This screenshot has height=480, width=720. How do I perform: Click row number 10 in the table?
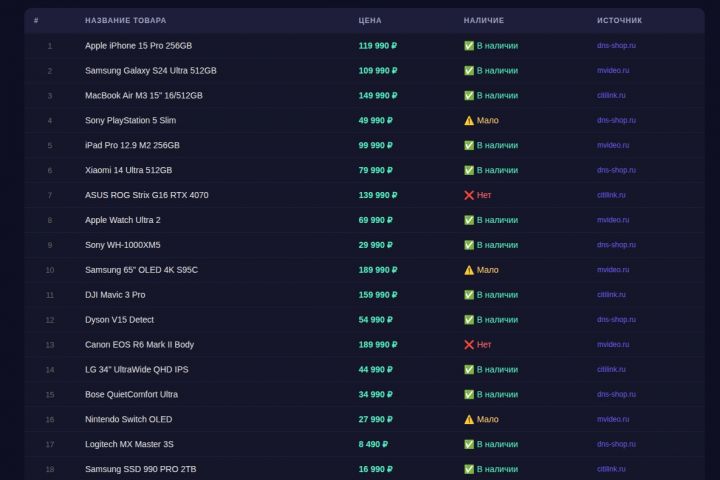[x=50, y=270]
